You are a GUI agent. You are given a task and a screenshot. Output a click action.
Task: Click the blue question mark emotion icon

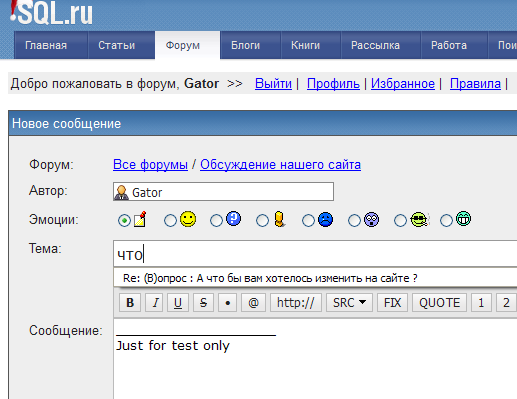[234, 219]
